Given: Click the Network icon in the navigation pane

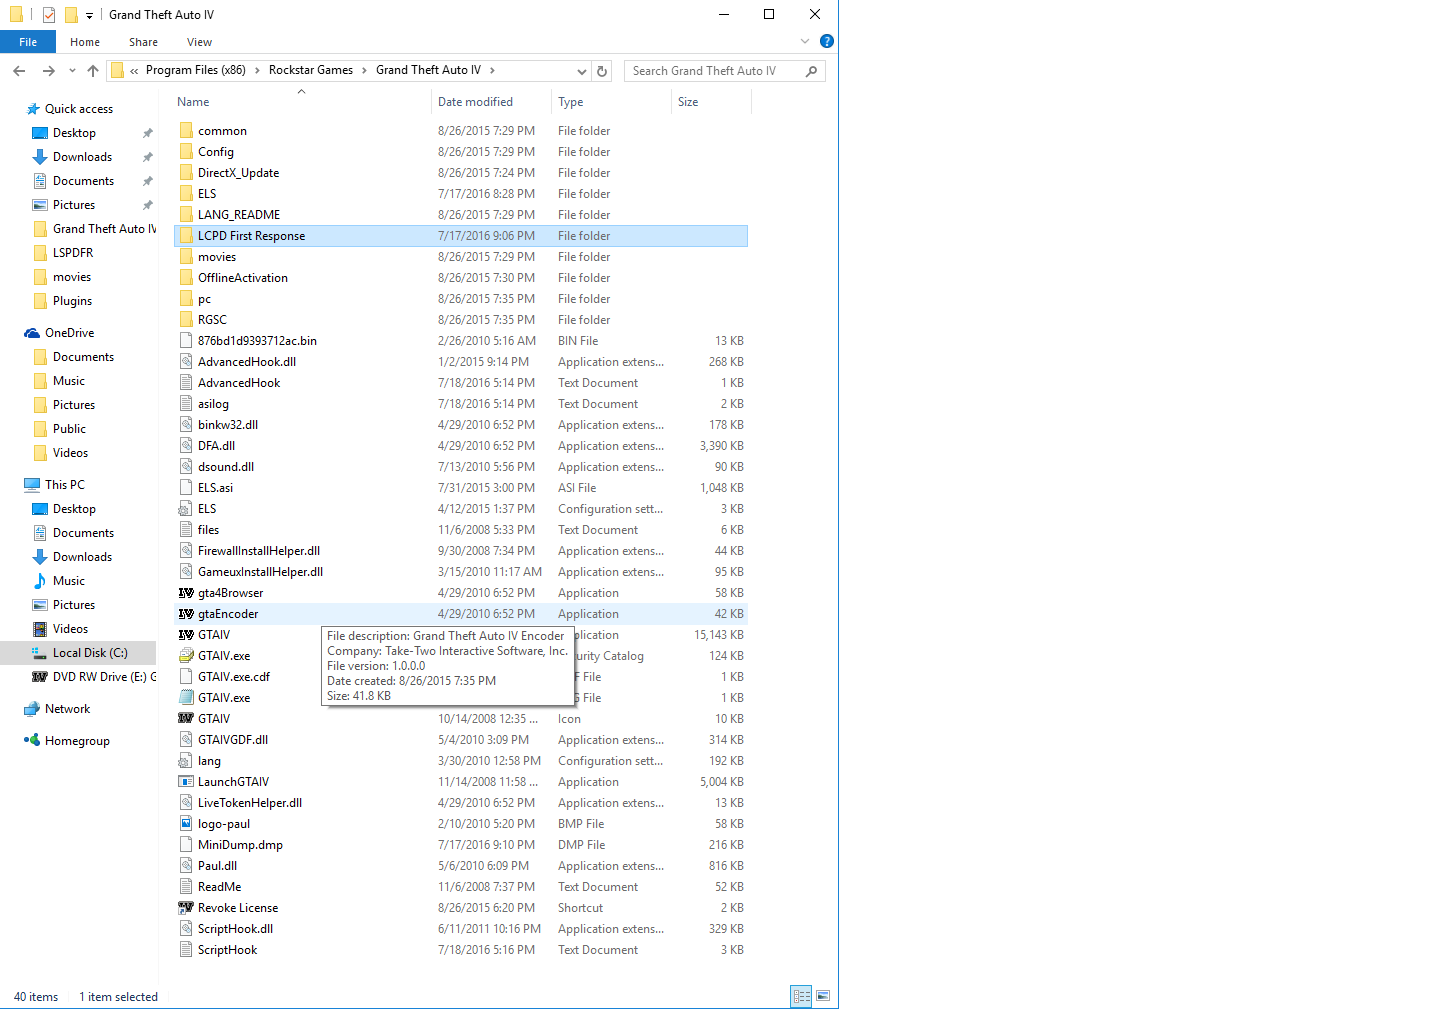Looking at the screenshot, I should coord(32,709).
